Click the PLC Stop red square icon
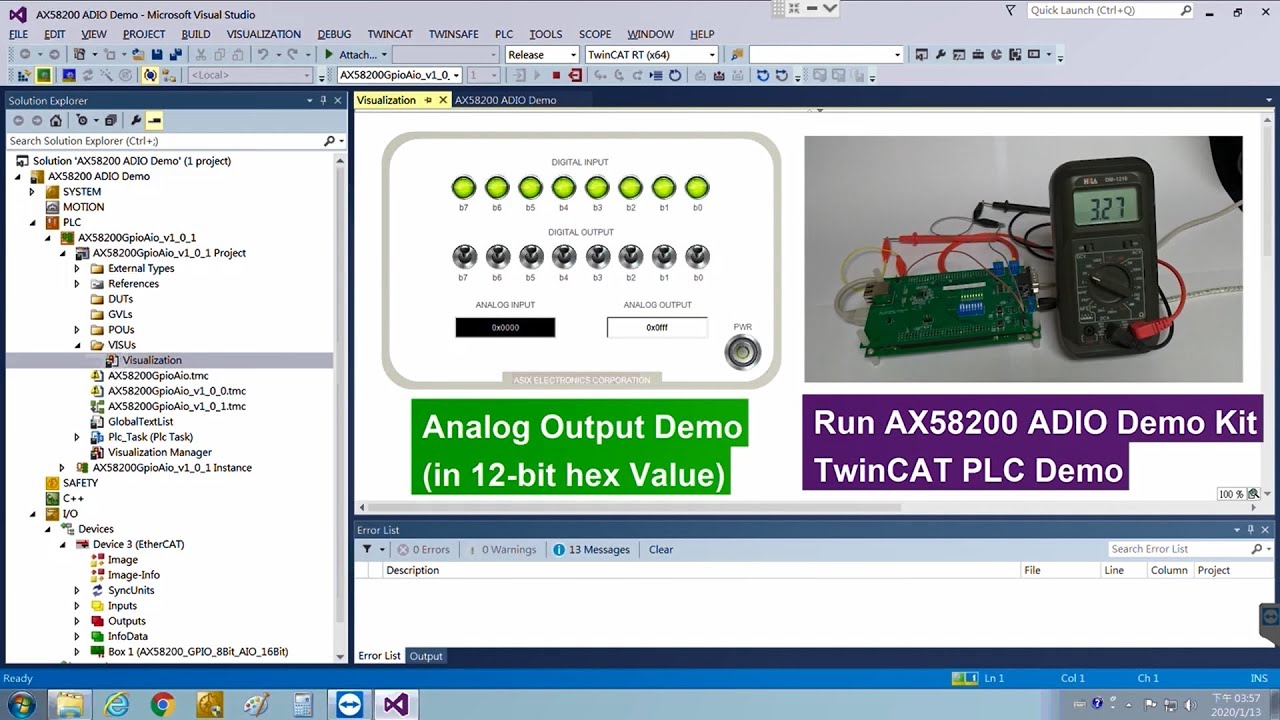 (x=556, y=75)
